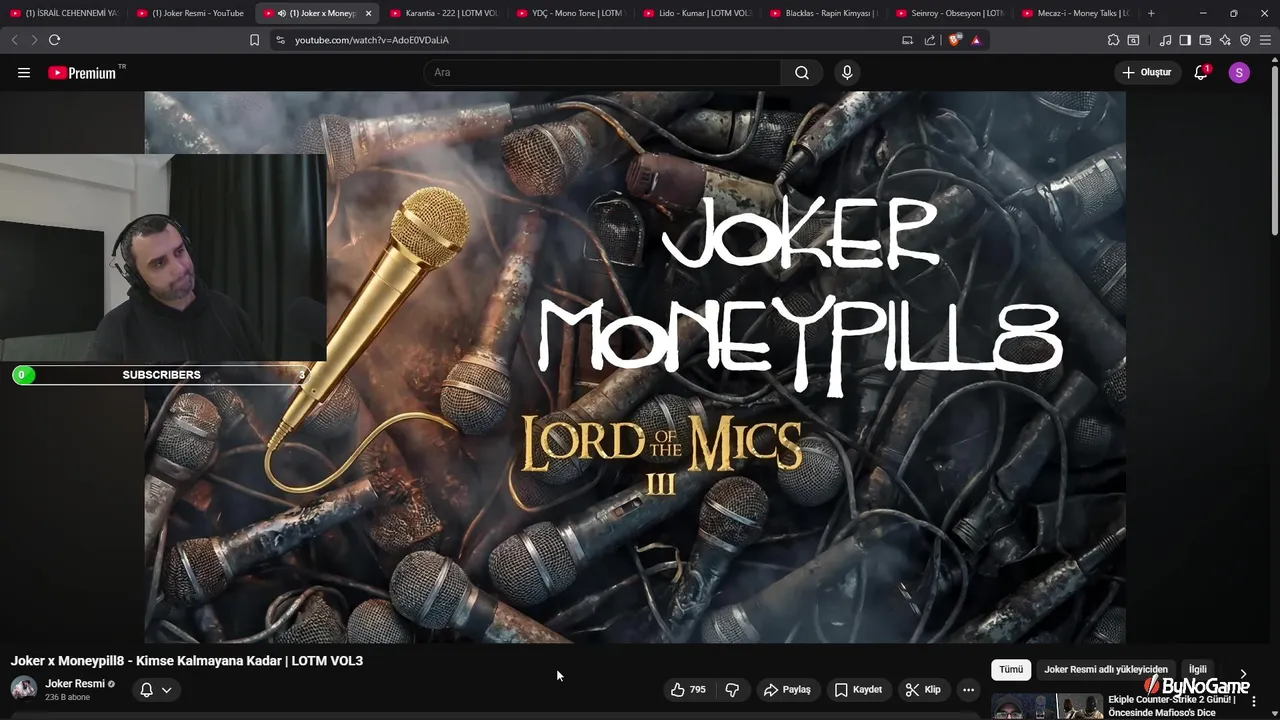1280x720 pixels.
Task: Focus the Ara search field
Action: point(603,72)
